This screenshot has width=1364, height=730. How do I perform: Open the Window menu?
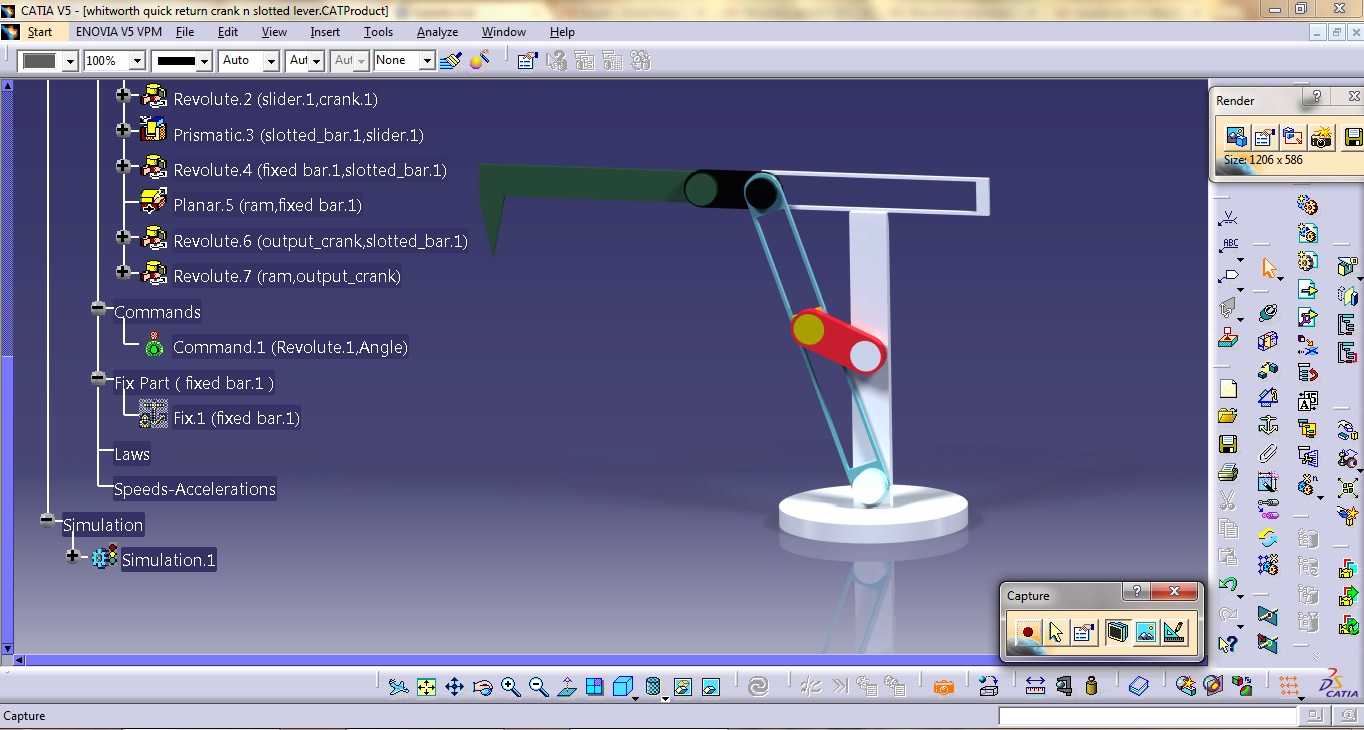(503, 32)
